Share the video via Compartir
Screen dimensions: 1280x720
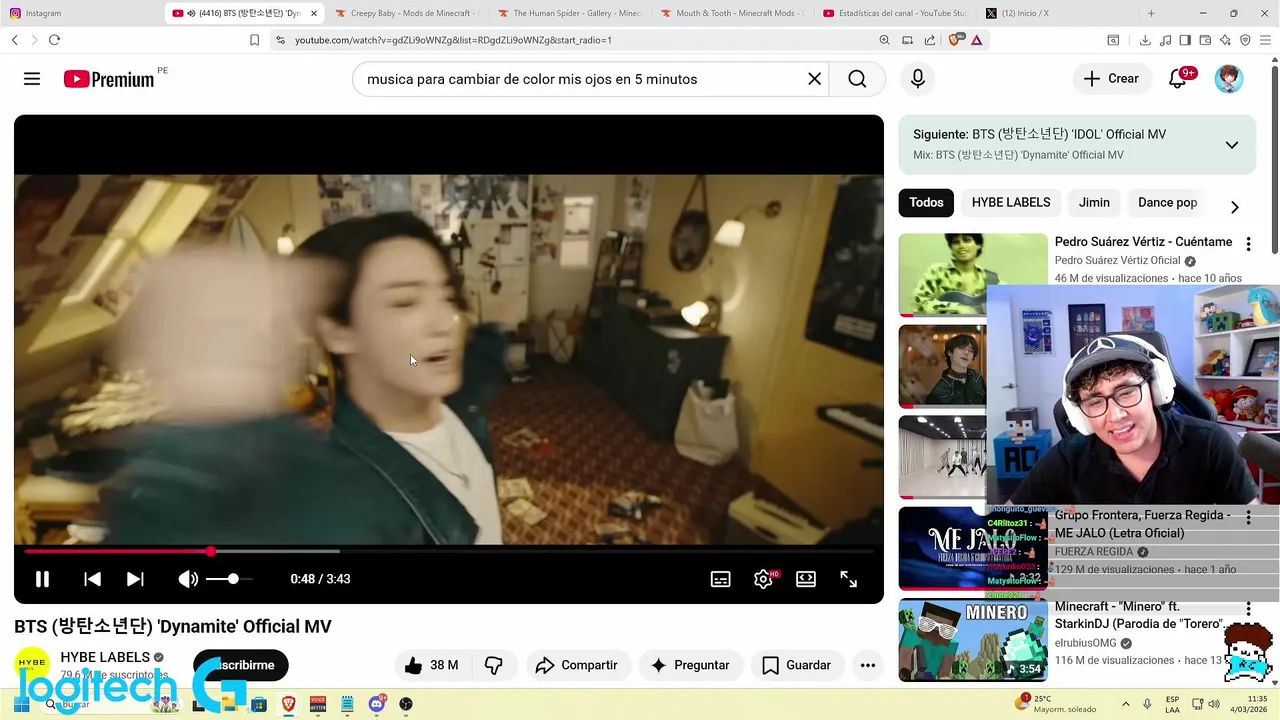pos(576,665)
